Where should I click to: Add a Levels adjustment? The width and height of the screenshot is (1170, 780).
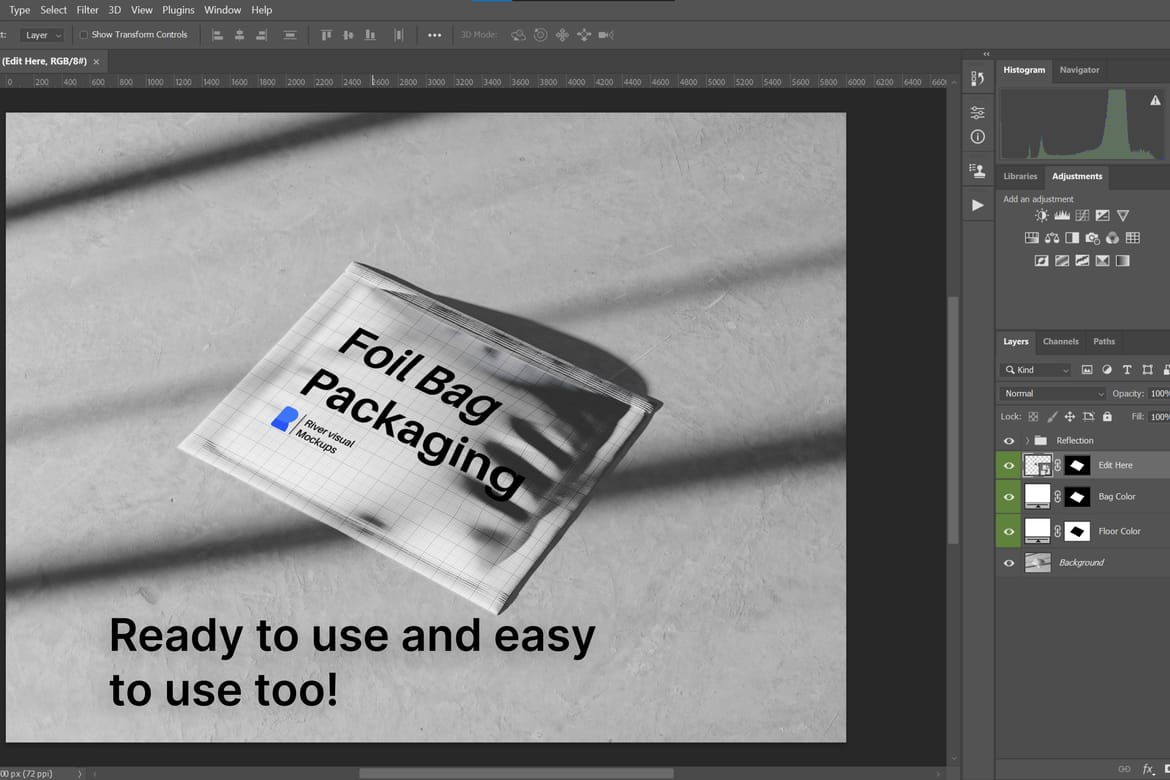(1062, 216)
